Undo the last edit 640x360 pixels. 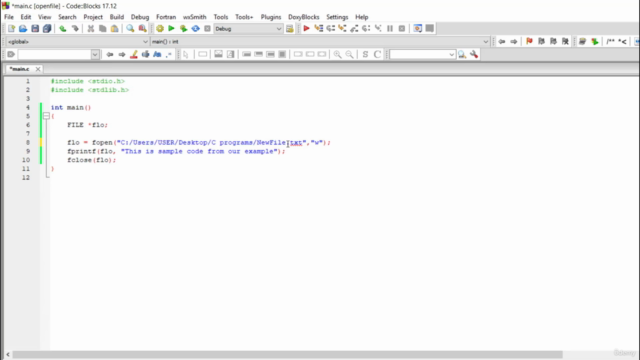point(62,29)
